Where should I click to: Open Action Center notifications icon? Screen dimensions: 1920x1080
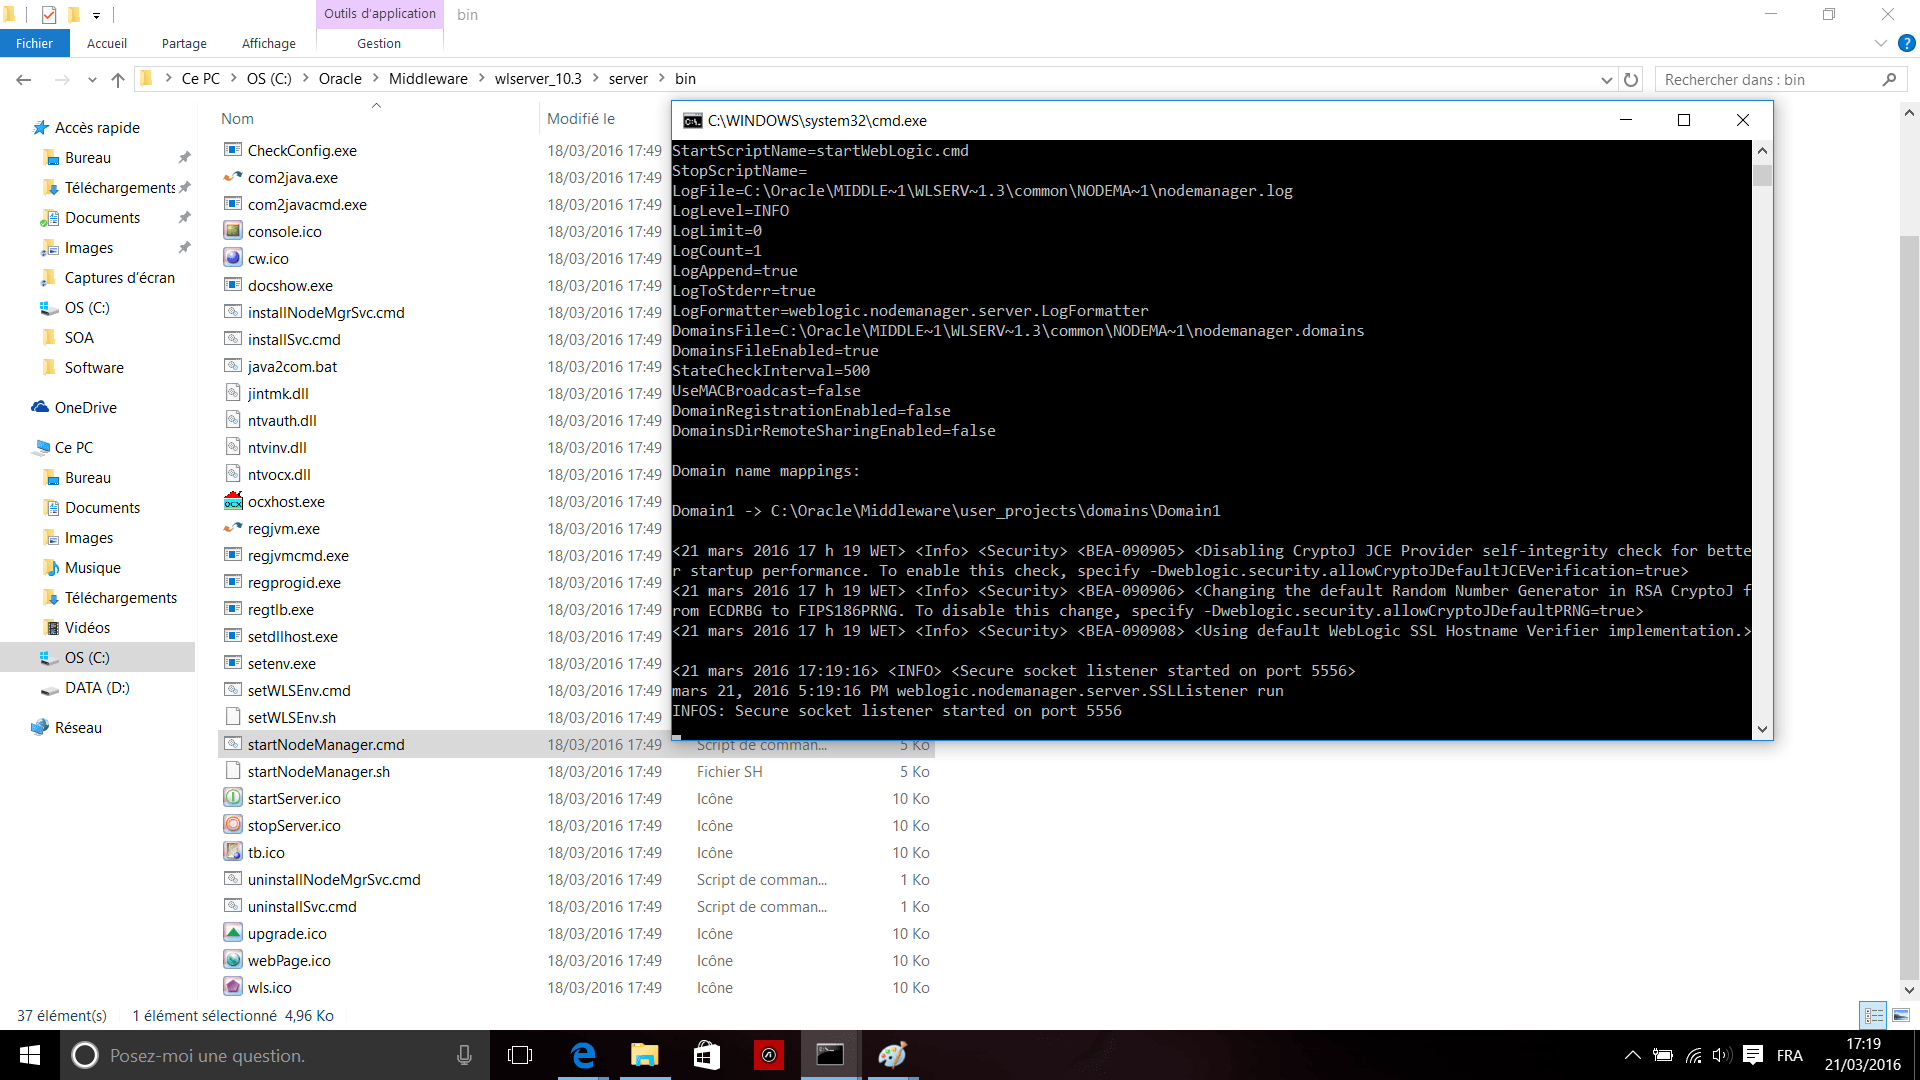pos(1752,1055)
